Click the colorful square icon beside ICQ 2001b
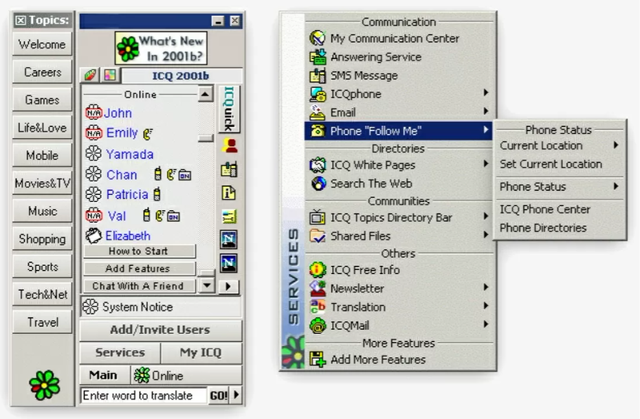 pos(110,75)
